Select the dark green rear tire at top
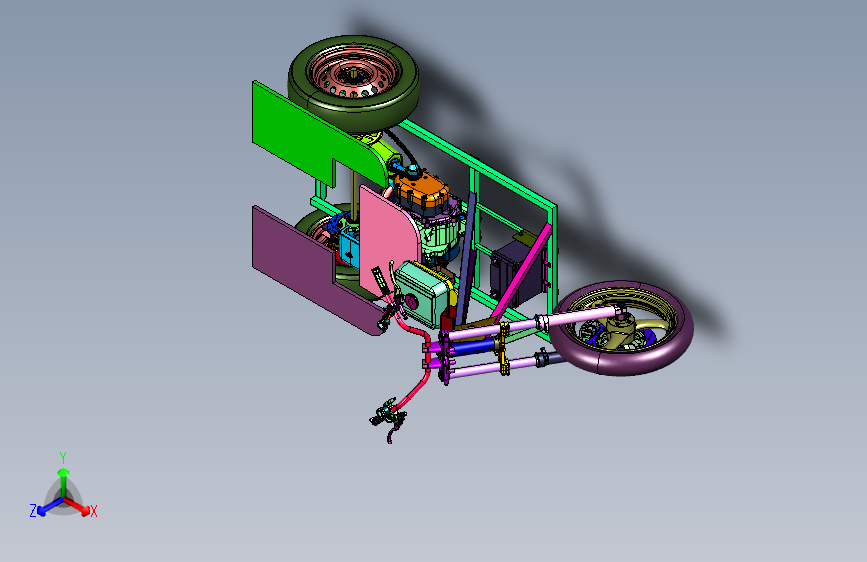The image size is (867, 562). (x=354, y=113)
